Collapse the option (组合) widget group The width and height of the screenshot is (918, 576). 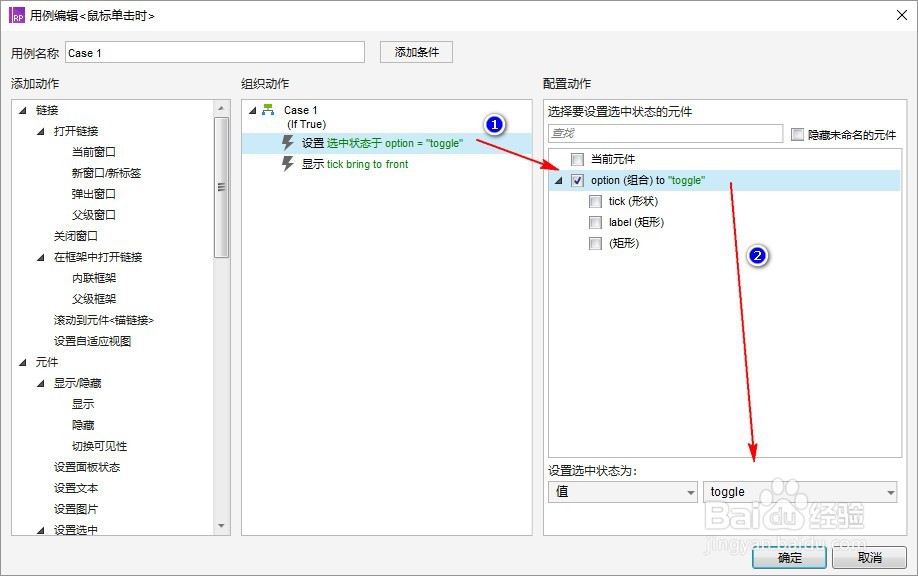[559, 180]
